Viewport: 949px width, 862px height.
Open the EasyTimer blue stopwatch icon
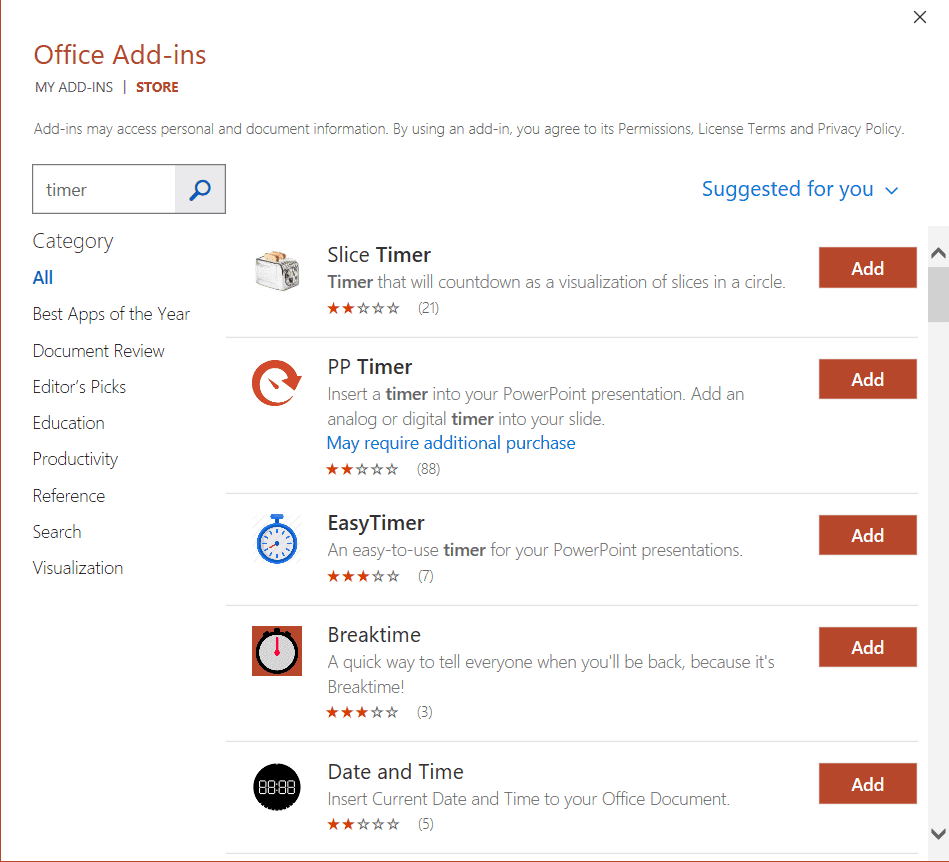(277, 539)
